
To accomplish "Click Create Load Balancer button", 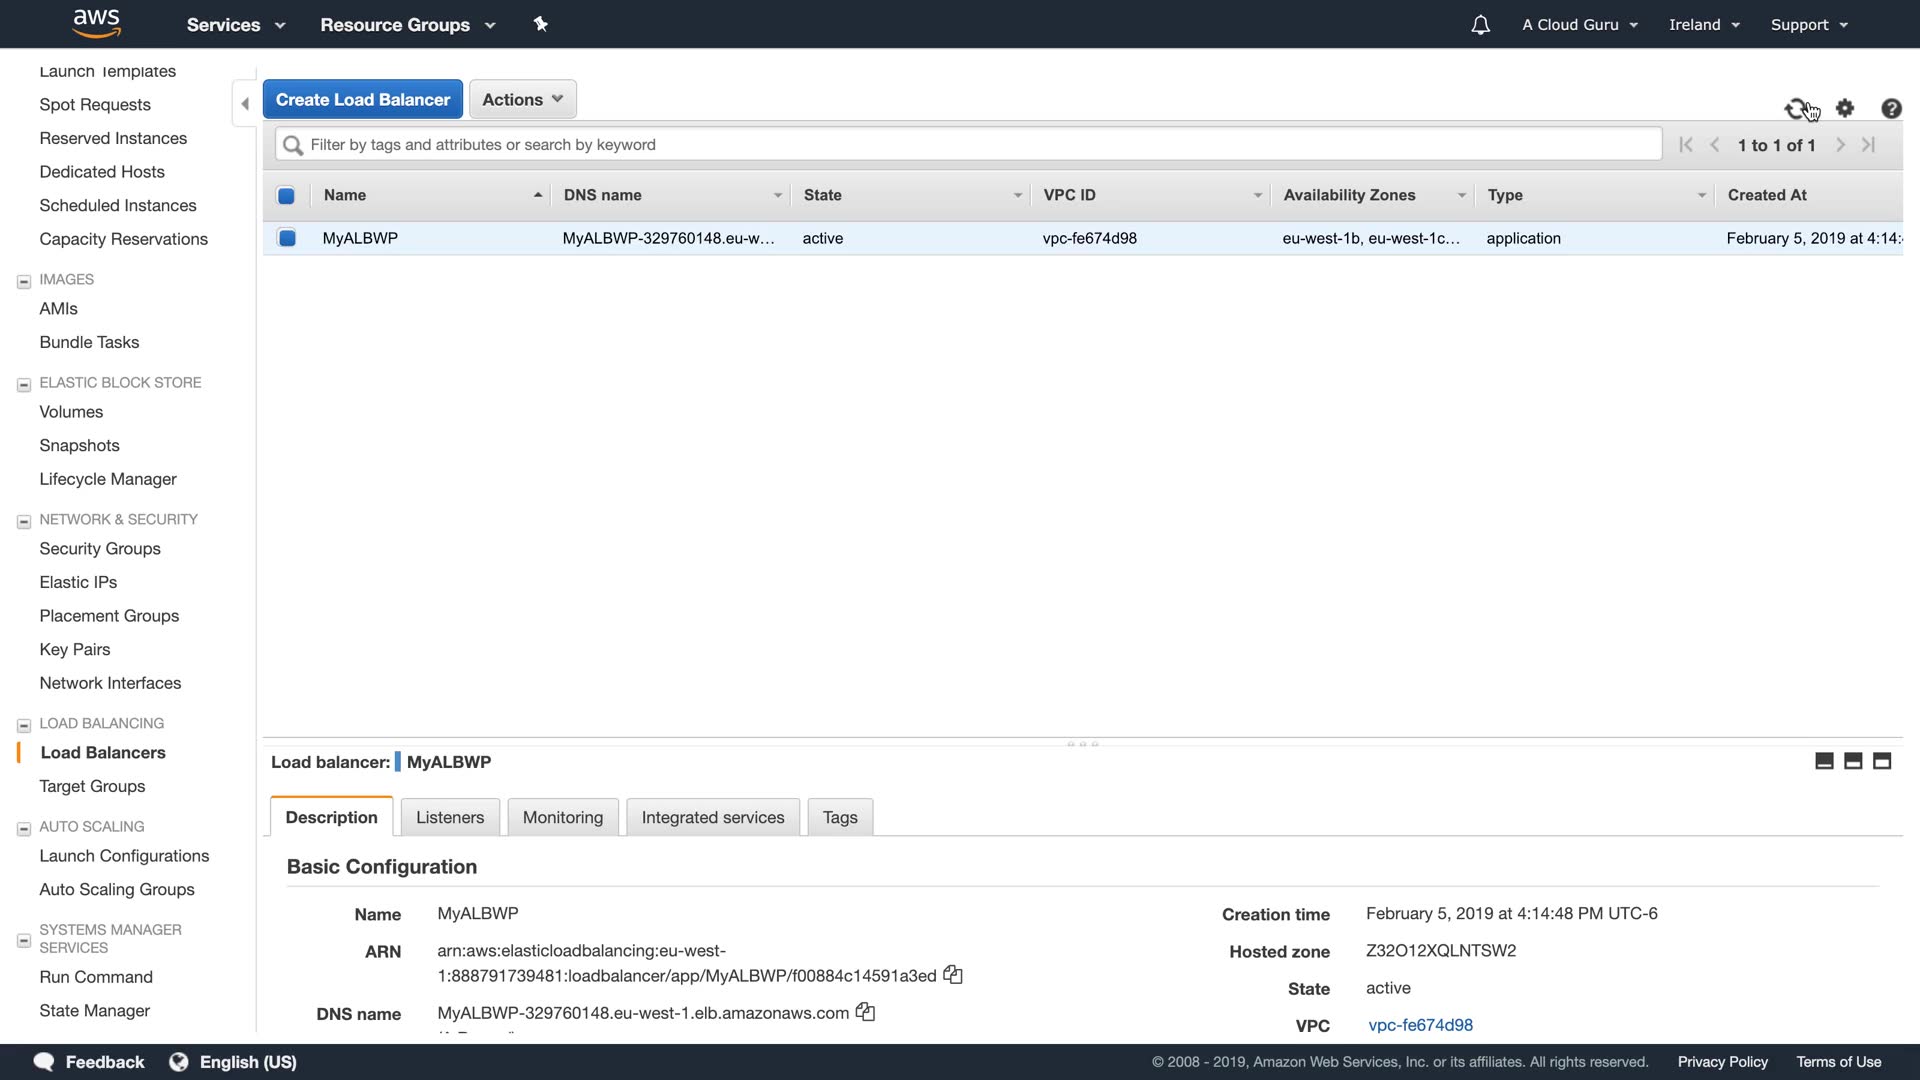I will point(362,99).
